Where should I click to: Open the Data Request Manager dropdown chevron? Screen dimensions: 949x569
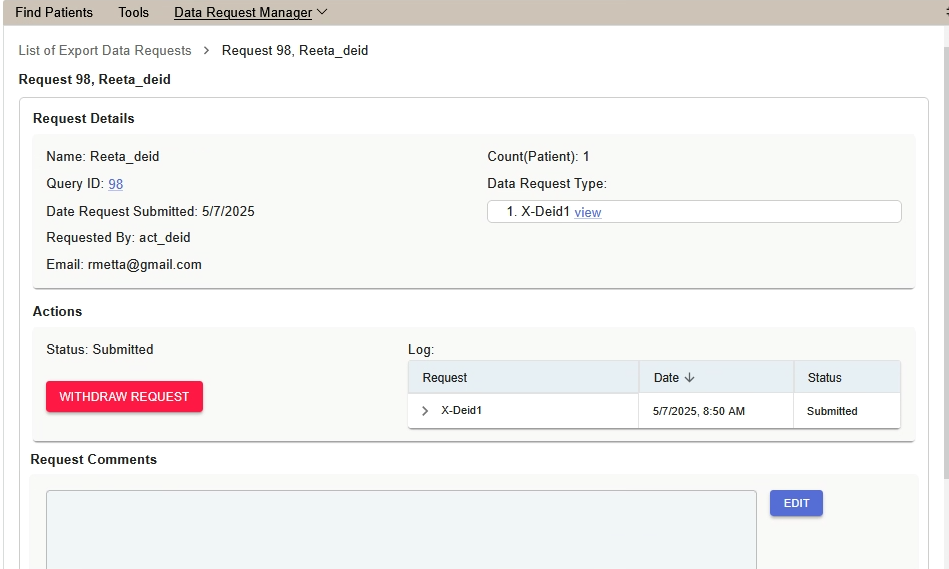tap(322, 13)
